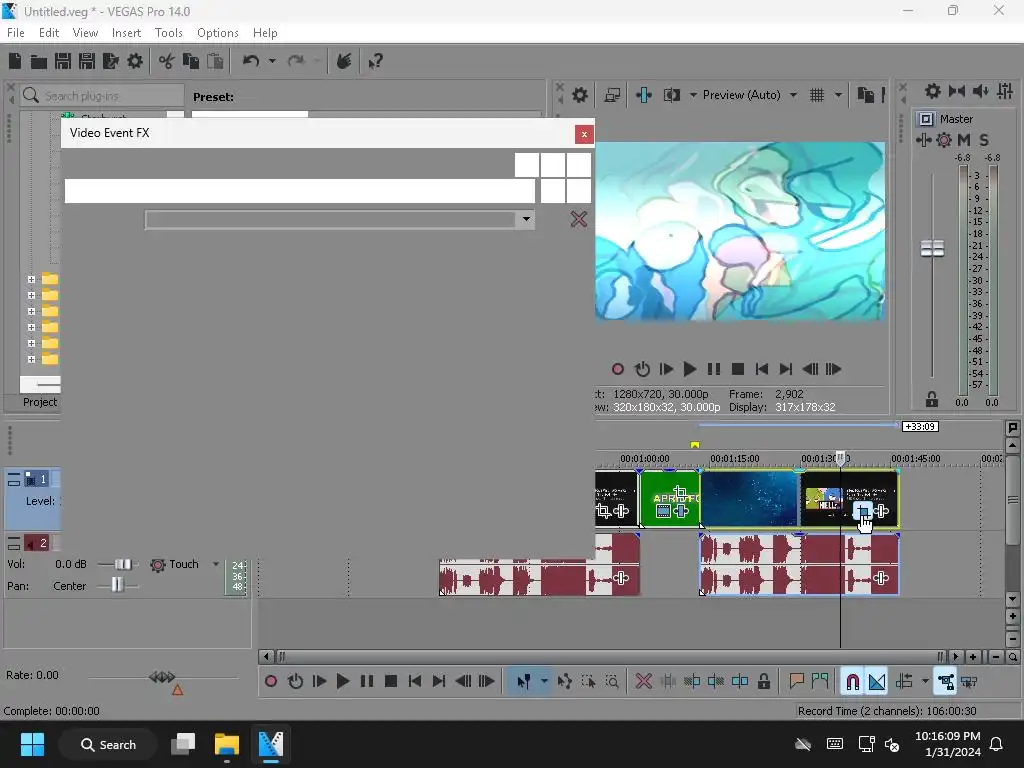Click Preview on External Monitor icon
The height and width of the screenshot is (768, 1024).
click(612, 95)
